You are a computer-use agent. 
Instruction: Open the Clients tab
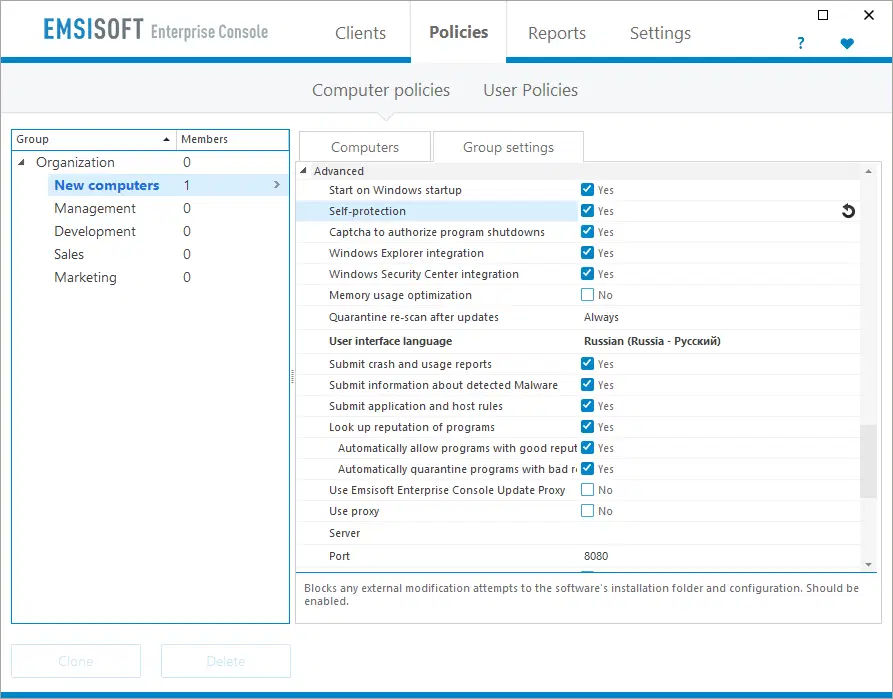pos(360,33)
